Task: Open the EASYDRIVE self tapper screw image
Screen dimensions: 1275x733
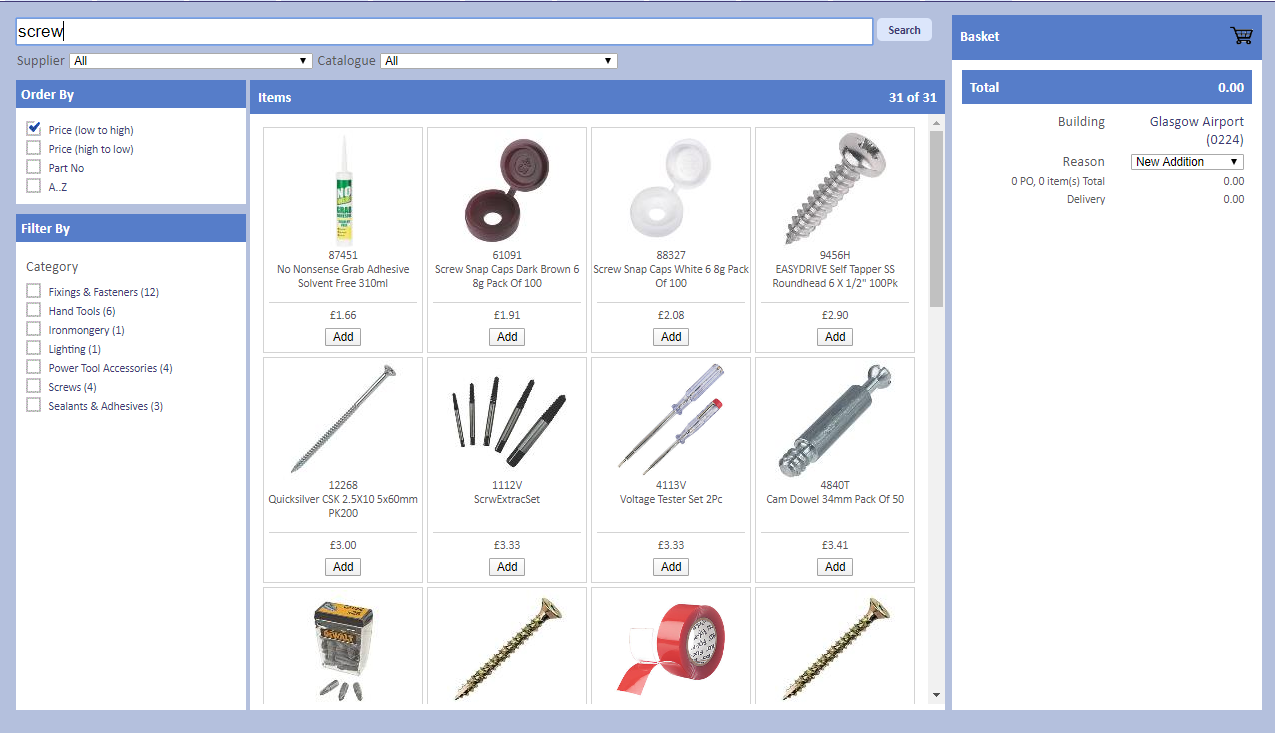Action: (x=835, y=188)
